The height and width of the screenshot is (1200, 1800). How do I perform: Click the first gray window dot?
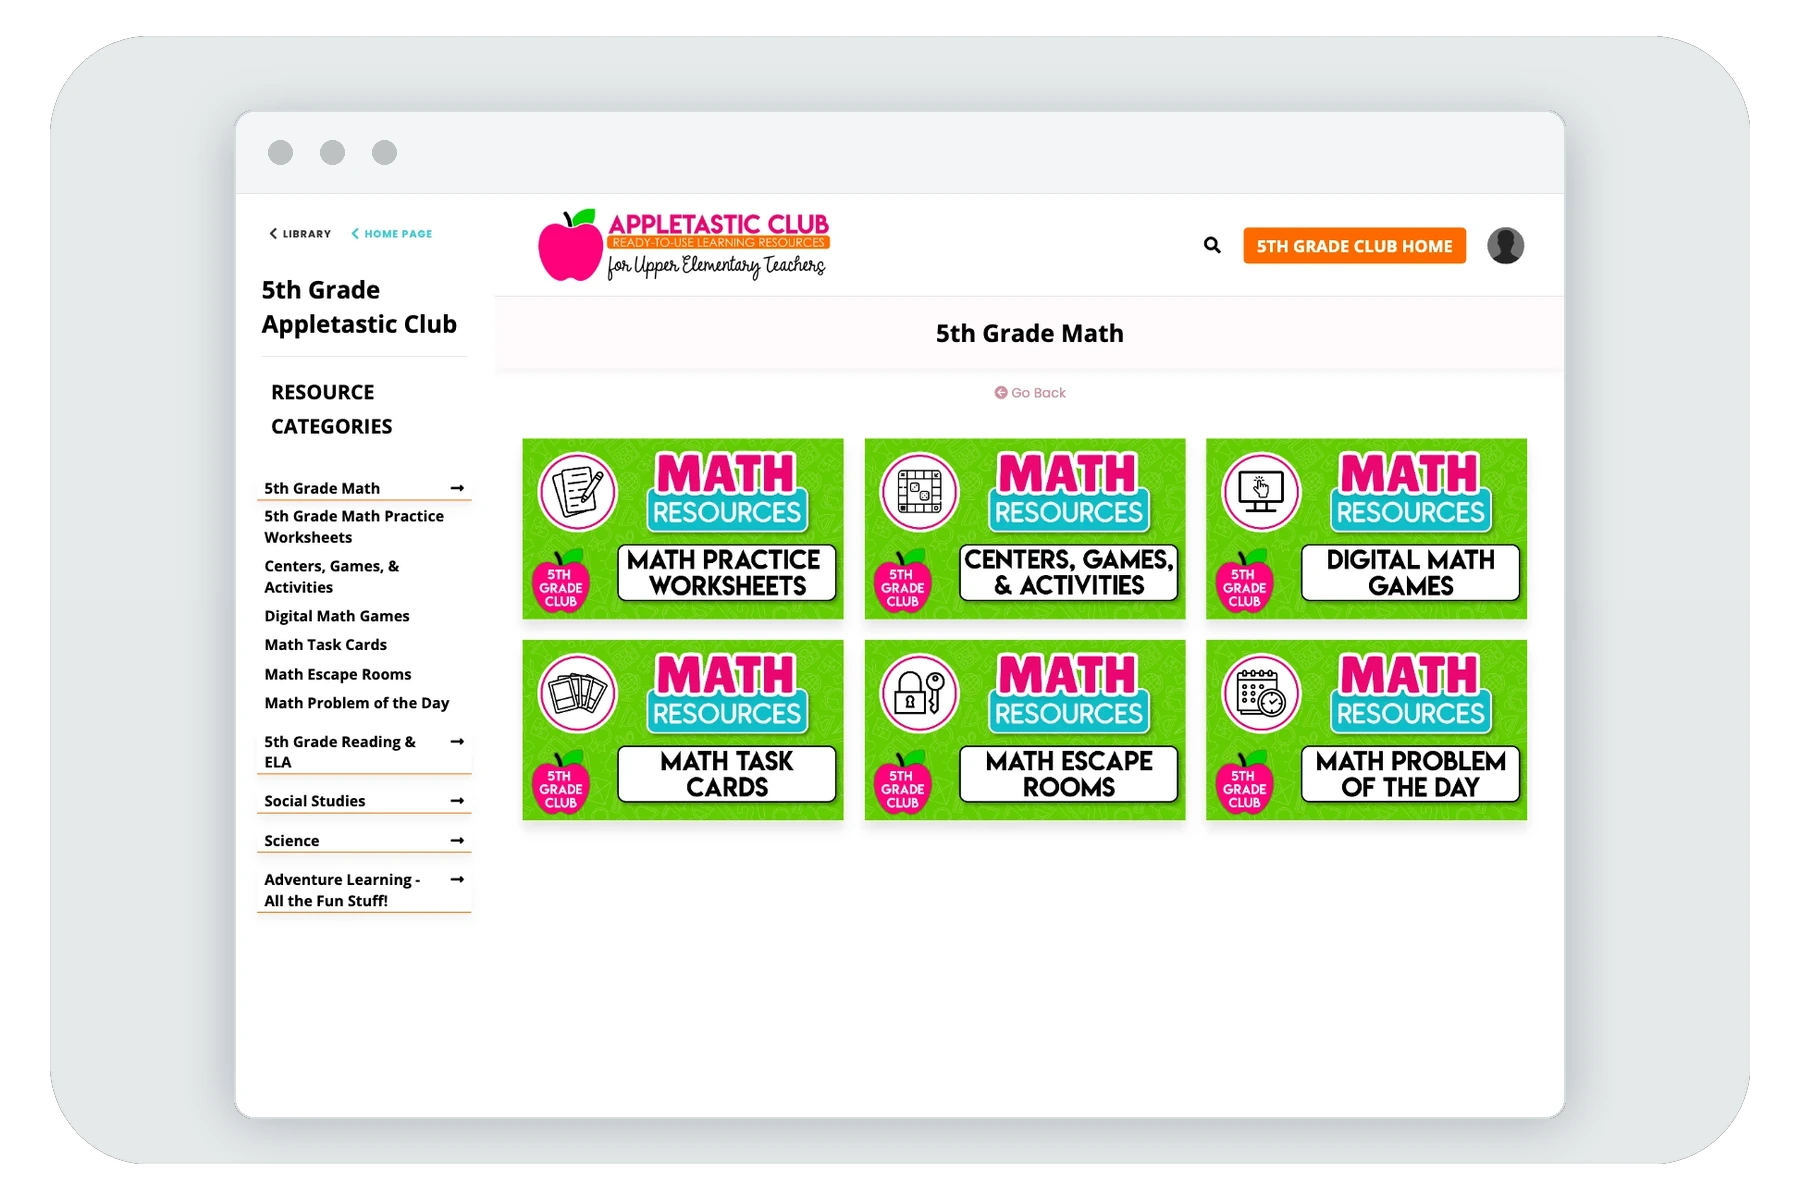point(281,152)
